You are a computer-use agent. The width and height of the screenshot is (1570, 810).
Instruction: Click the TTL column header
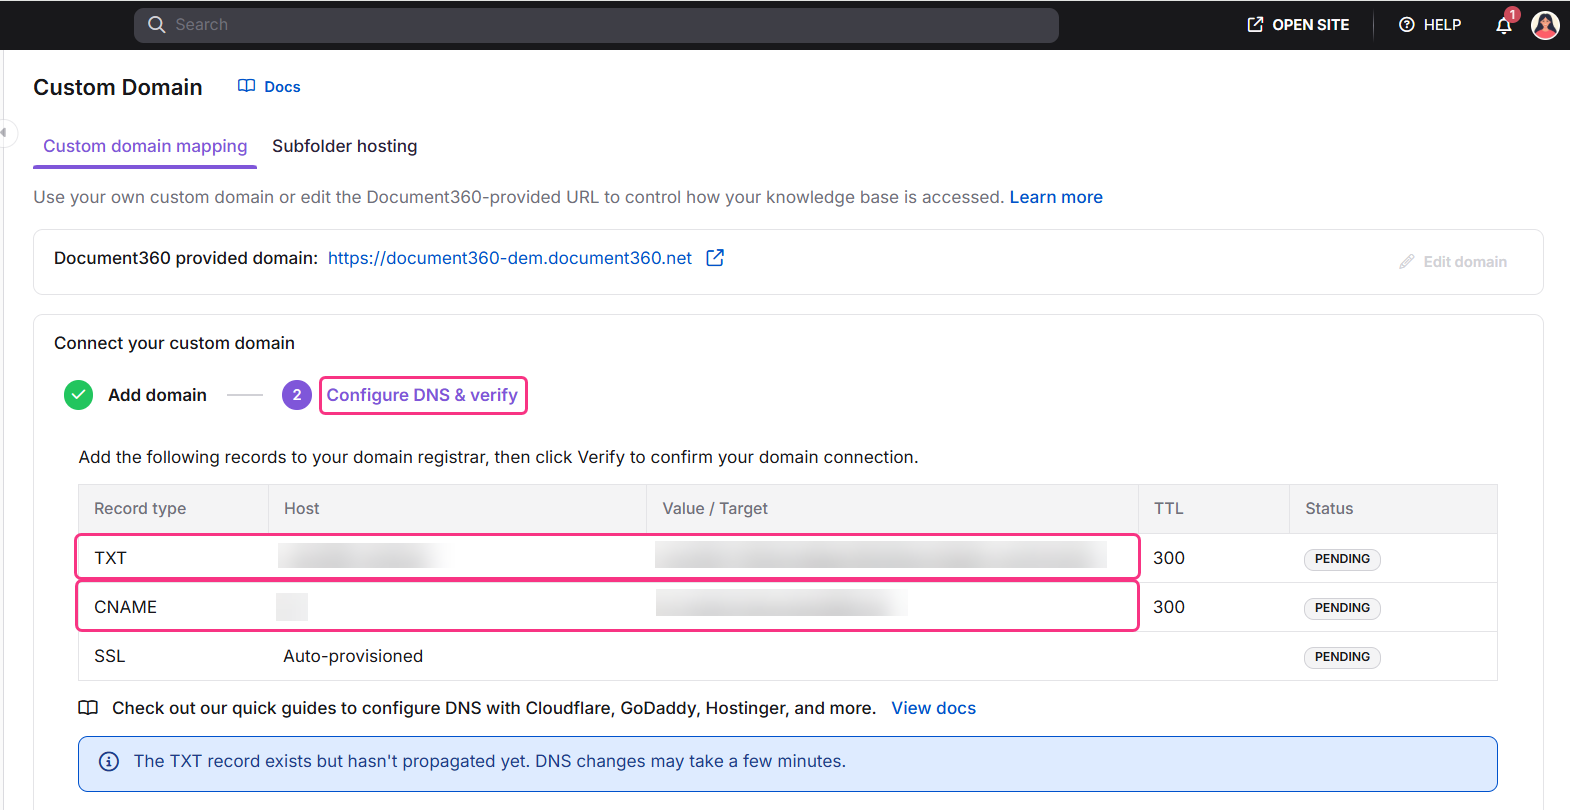1168,508
